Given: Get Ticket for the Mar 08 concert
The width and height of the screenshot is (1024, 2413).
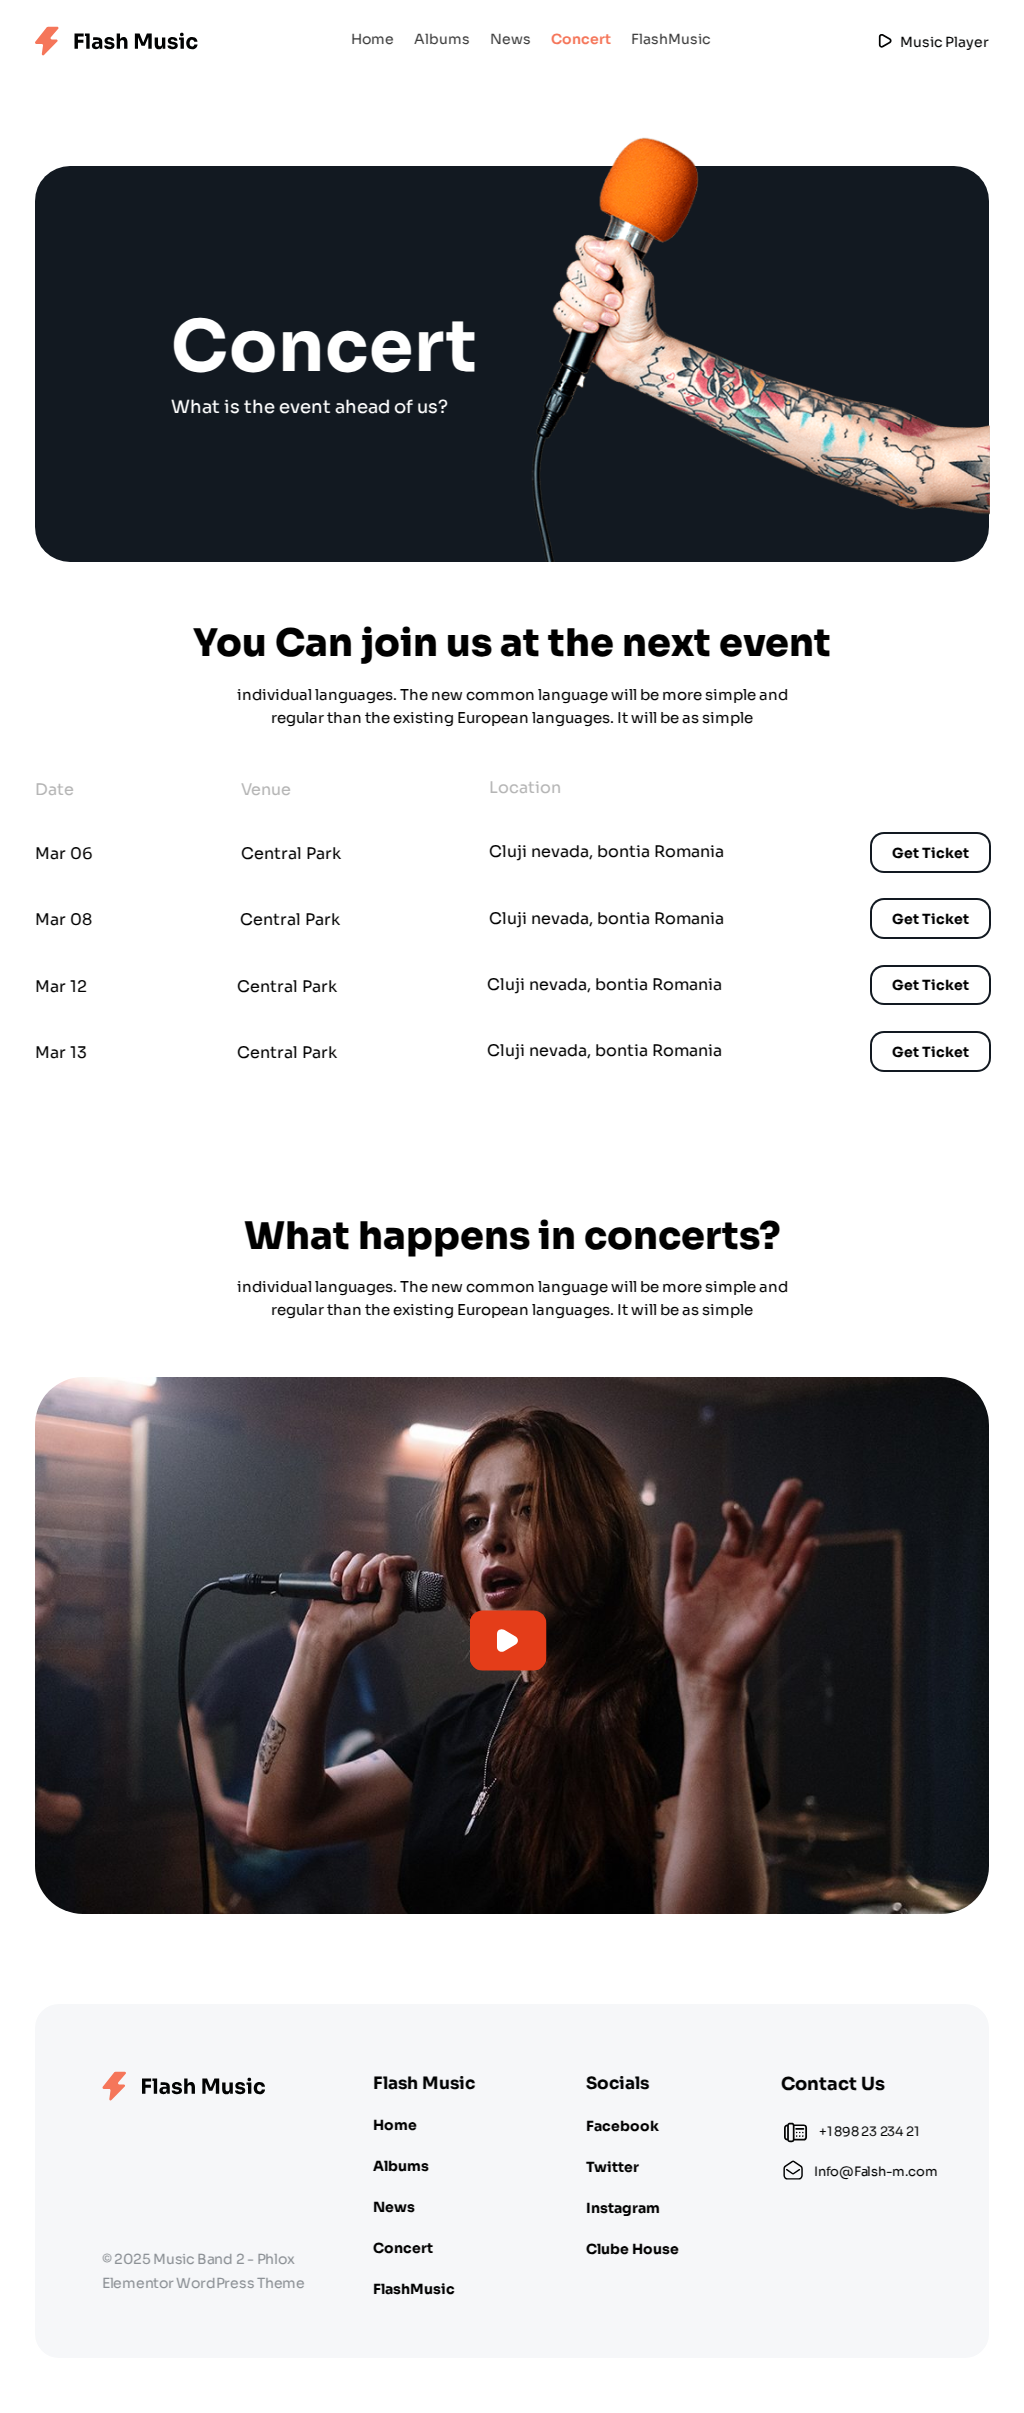Looking at the screenshot, I should pyautogui.click(x=930, y=919).
